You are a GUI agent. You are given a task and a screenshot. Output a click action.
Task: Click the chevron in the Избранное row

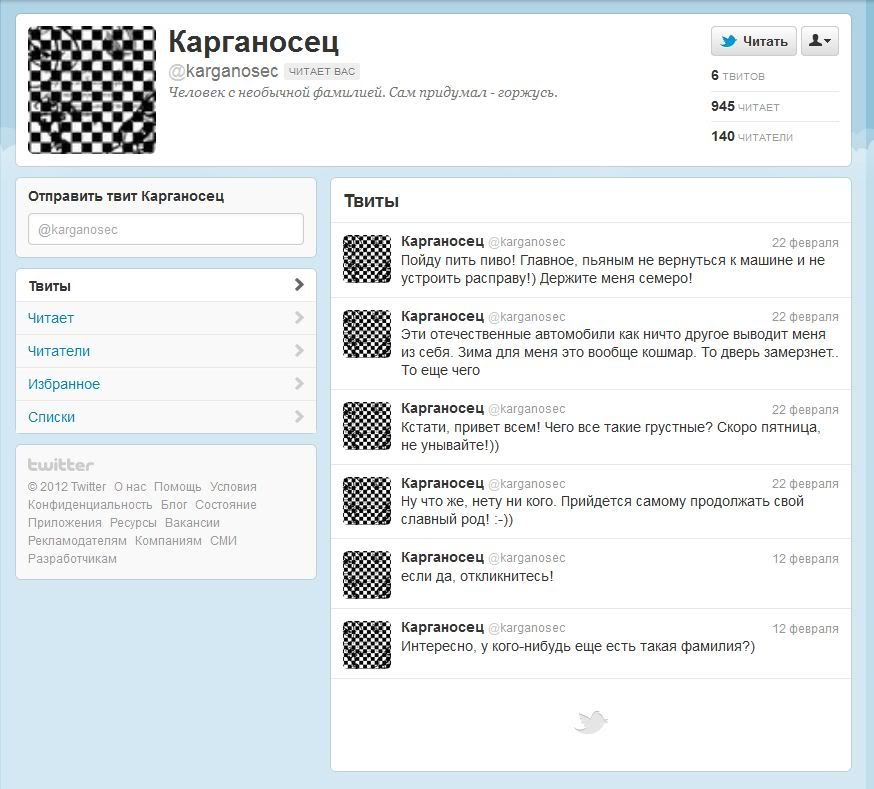(x=299, y=383)
